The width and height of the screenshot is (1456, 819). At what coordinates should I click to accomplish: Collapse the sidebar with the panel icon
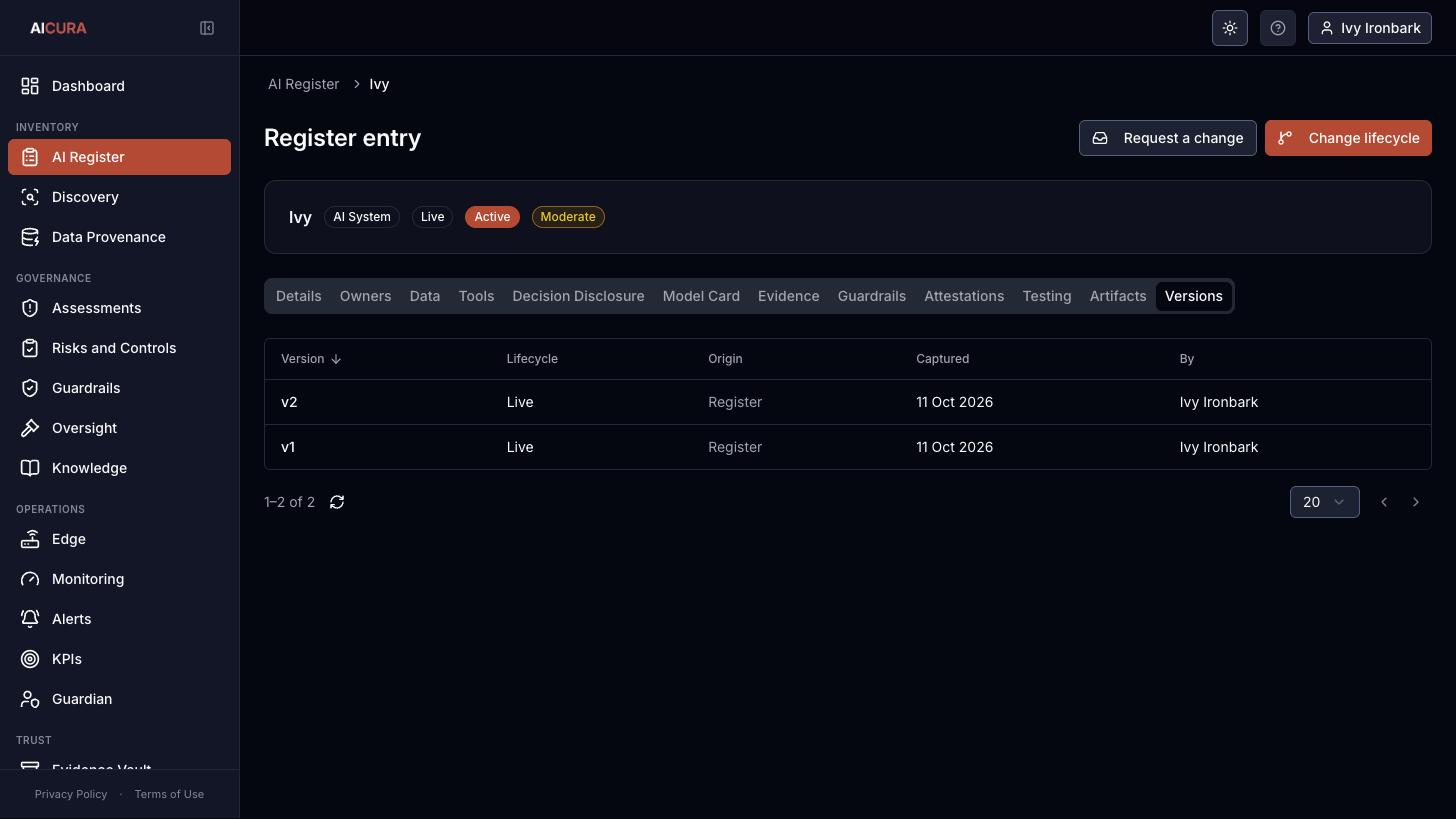click(x=207, y=28)
